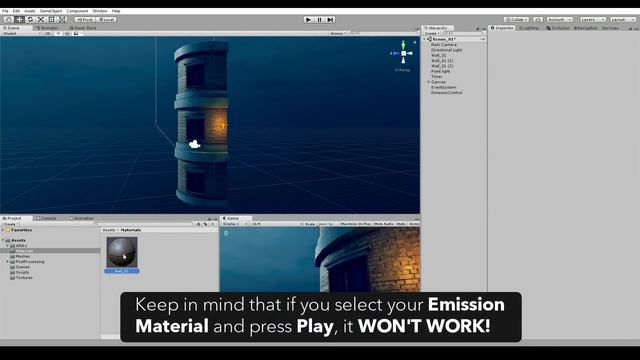
Task: Switch to the Navigation tab
Action: point(586,28)
